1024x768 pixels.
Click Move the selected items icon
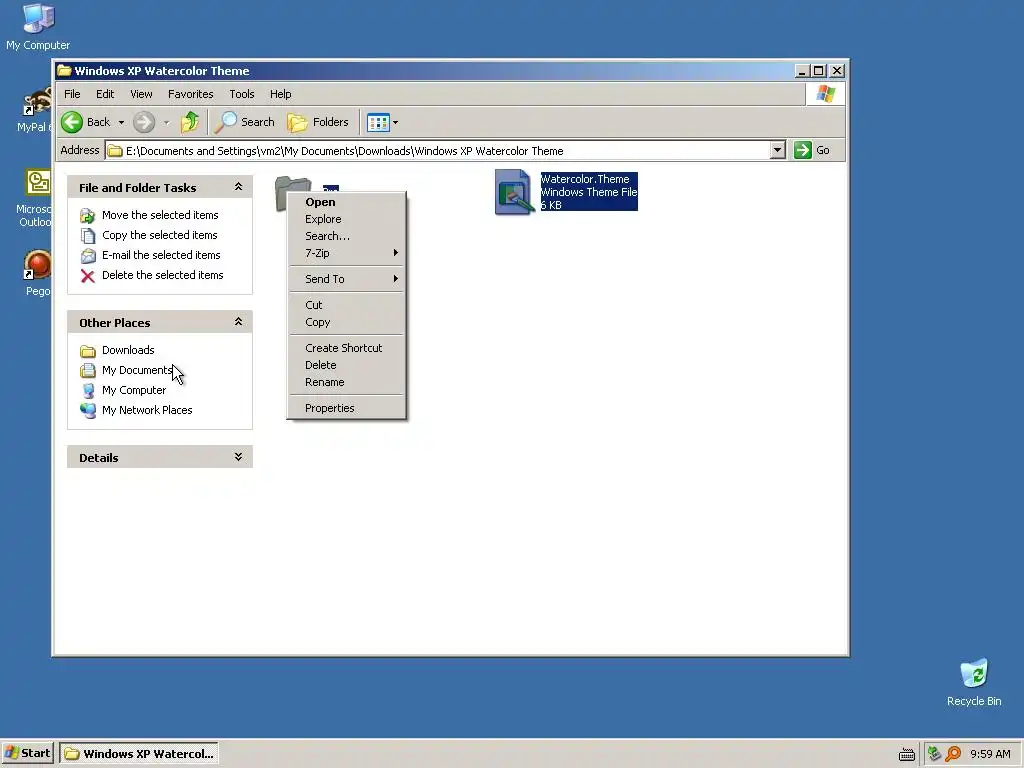88,216
